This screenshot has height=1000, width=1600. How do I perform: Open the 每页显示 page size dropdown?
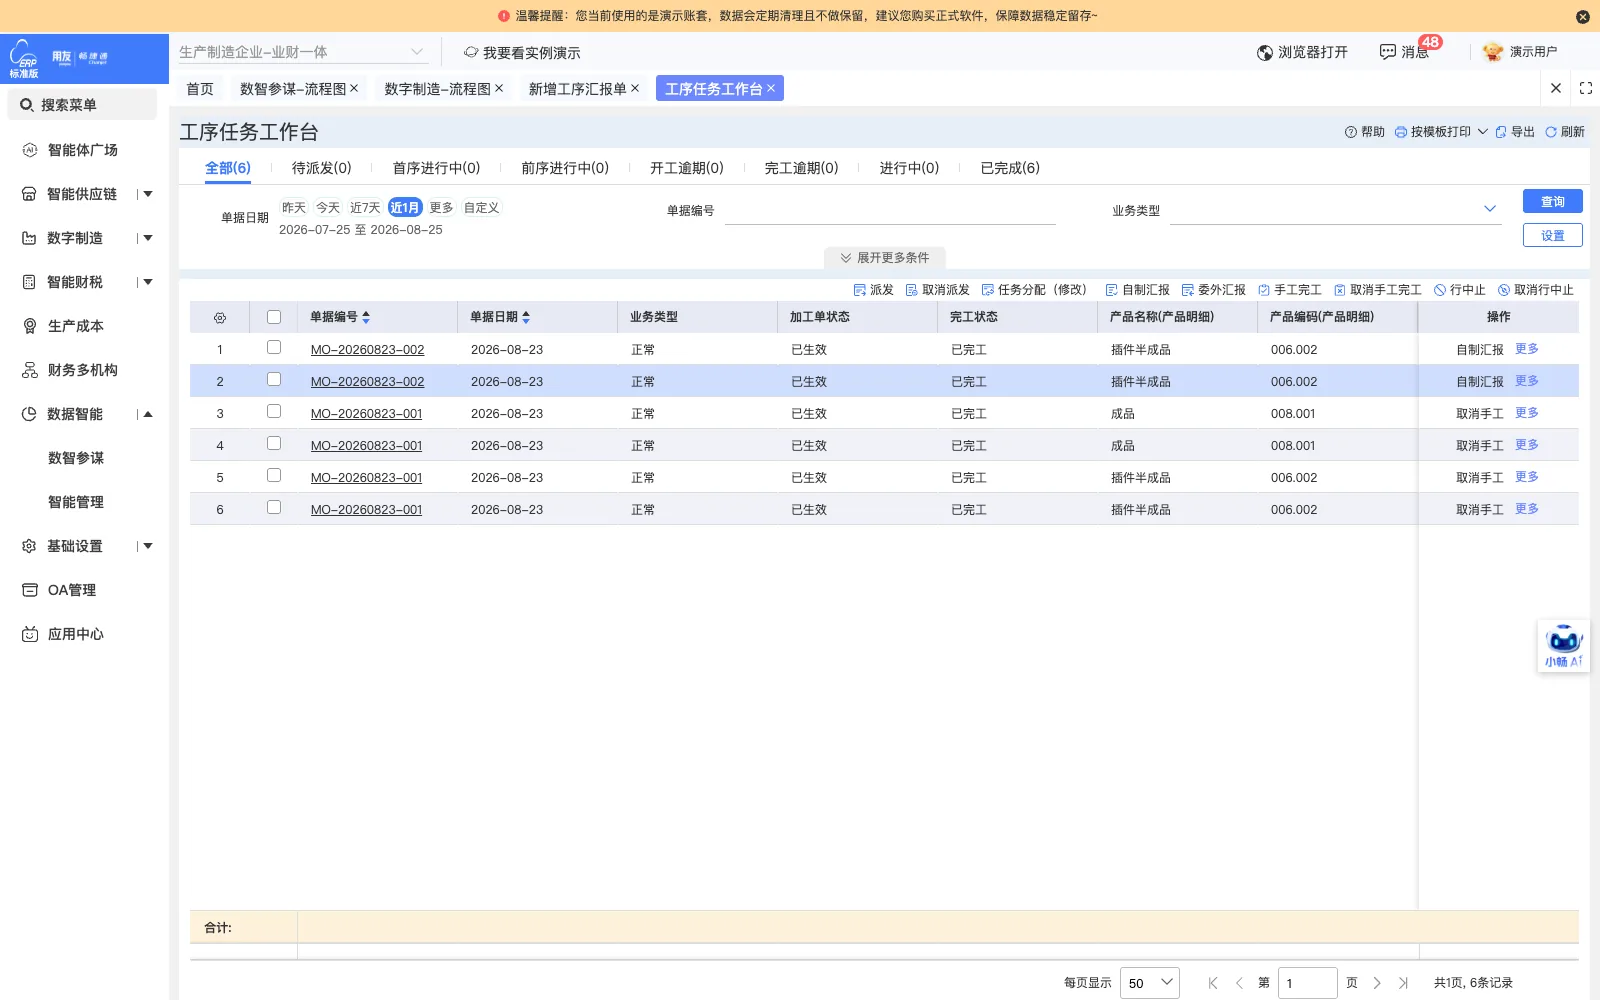(x=1150, y=983)
